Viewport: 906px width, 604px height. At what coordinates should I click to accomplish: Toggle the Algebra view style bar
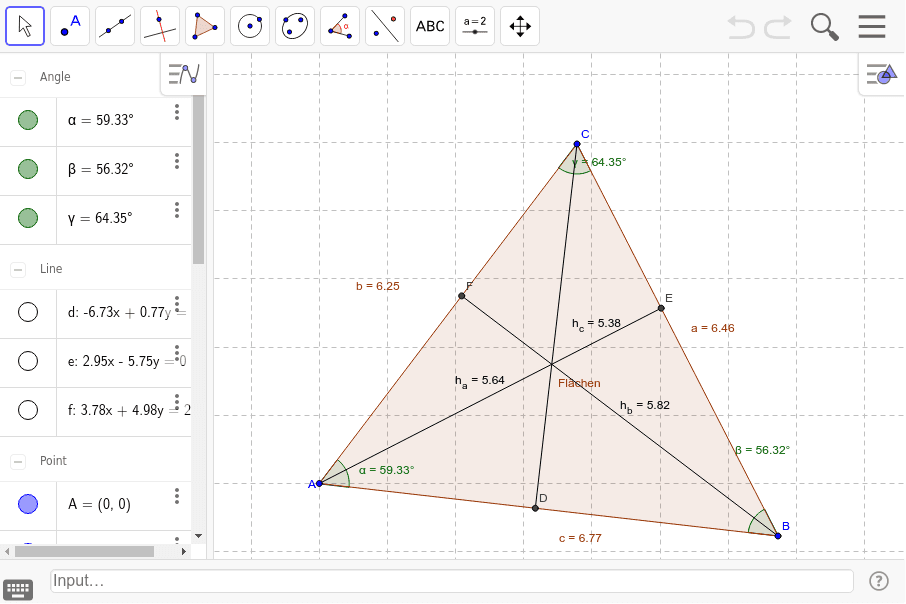(184, 74)
